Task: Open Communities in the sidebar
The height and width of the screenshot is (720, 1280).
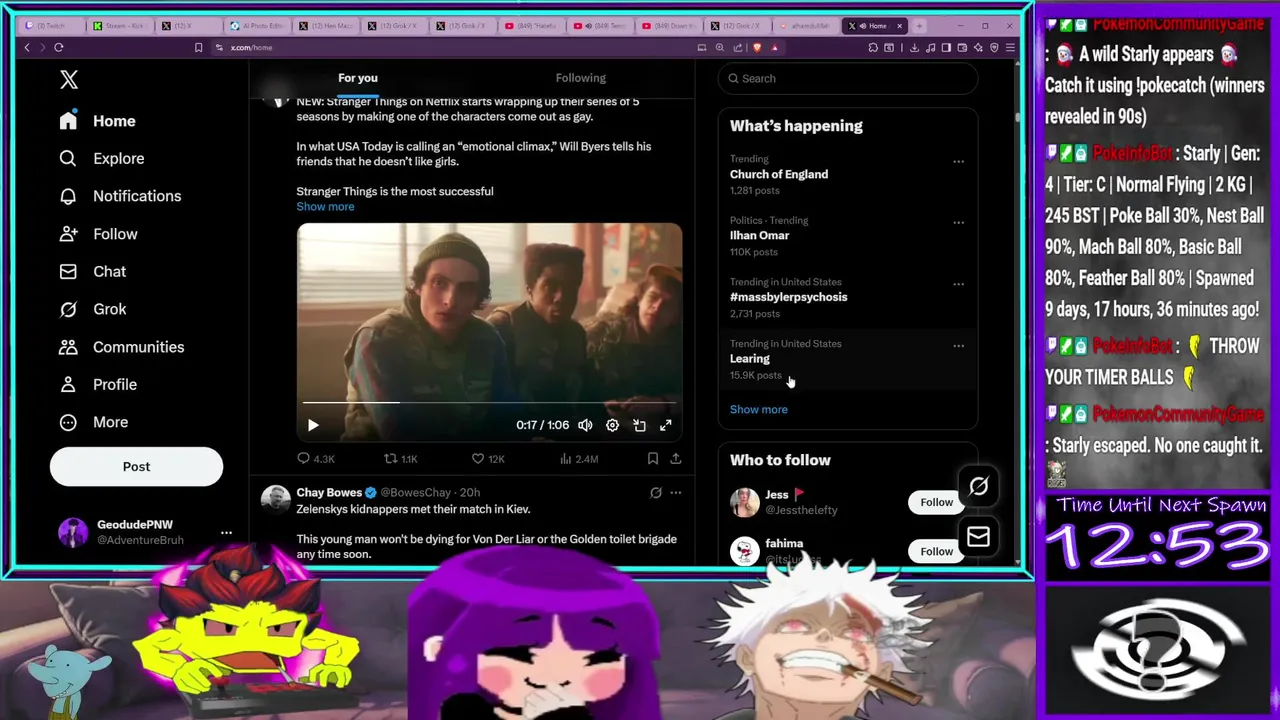Action: [x=120, y=347]
